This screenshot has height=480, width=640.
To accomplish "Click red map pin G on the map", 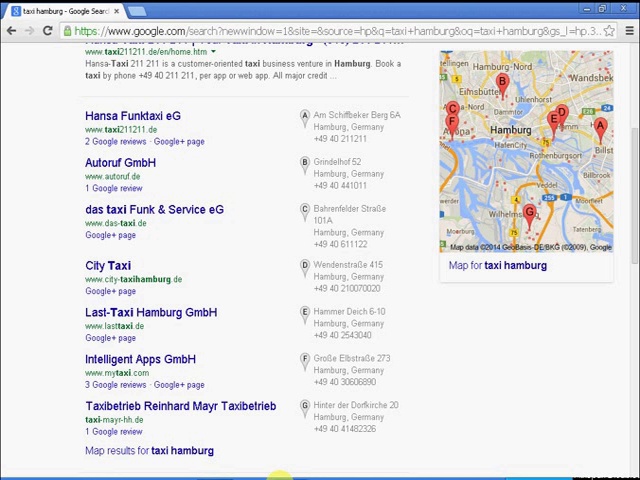I will [529, 213].
